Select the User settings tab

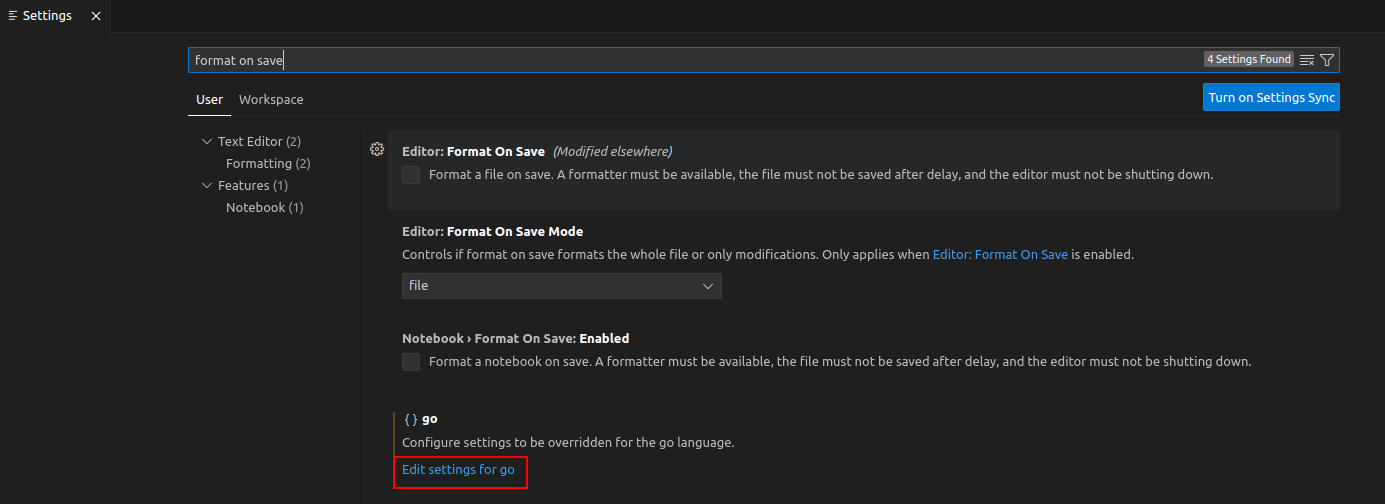(x=209, y=100)
